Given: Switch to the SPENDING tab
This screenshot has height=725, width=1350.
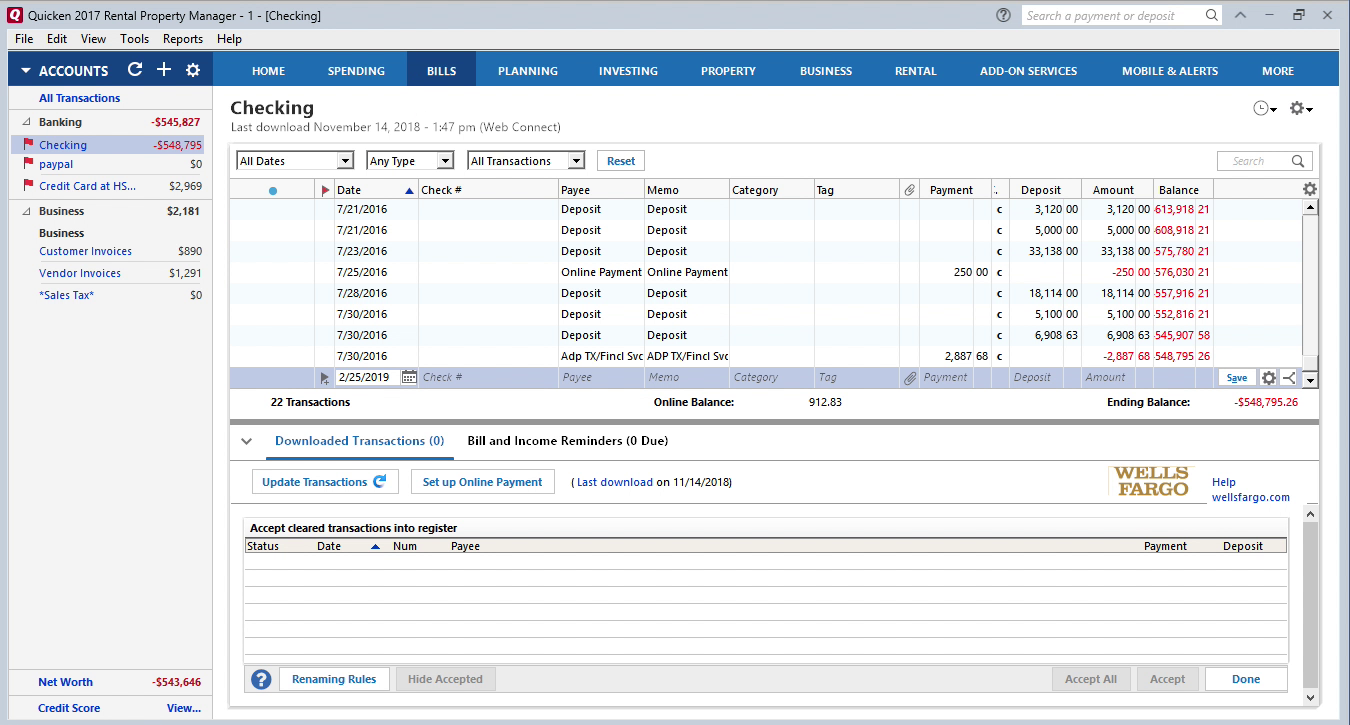Looking at the screenshot, I should tap(356, 71).
